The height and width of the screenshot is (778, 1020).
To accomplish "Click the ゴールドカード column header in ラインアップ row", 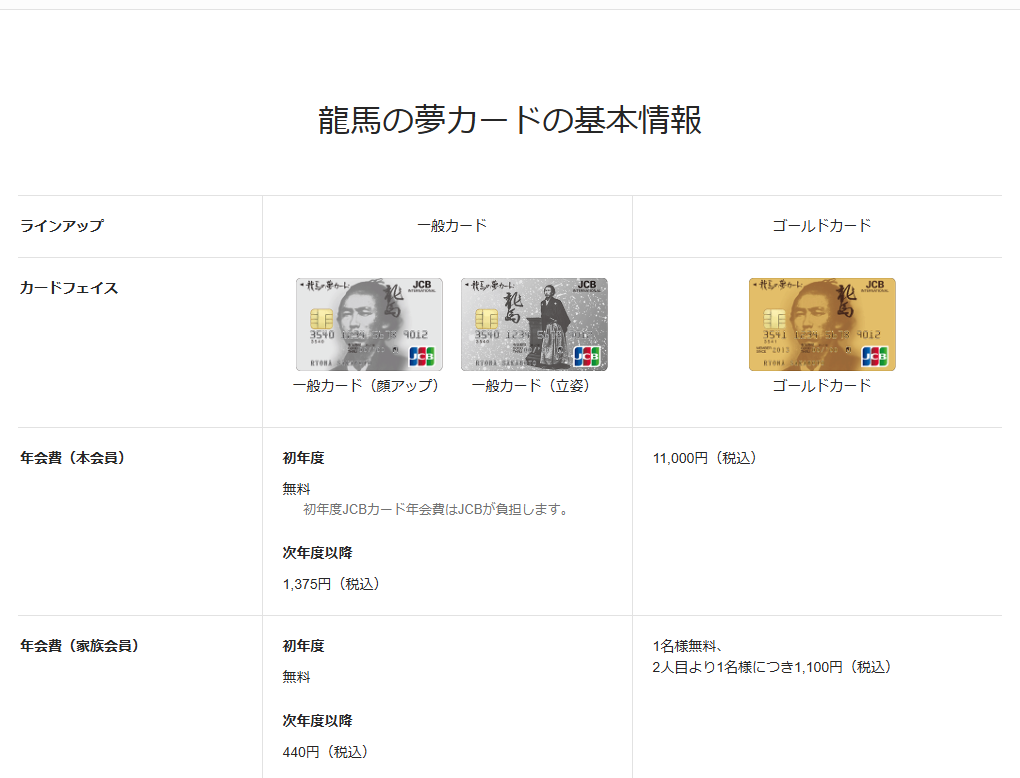I will coord(822,226).
